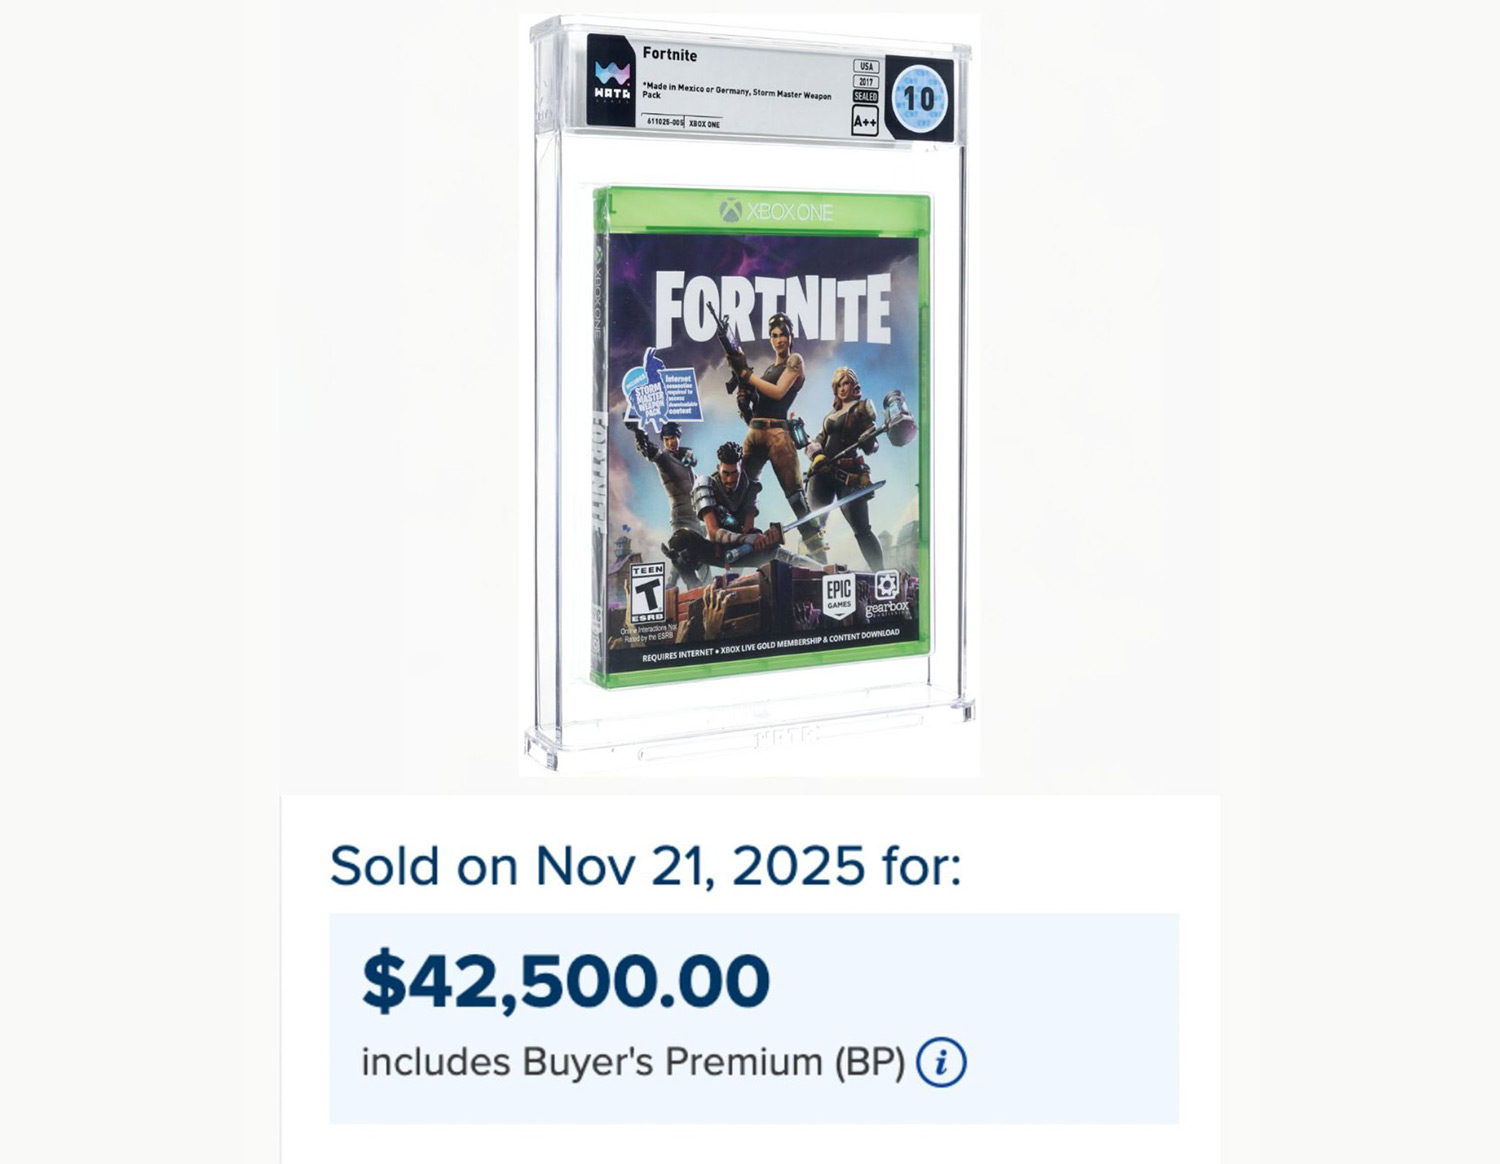The width and height of the screenshot is (1500, 1164).
Task: Click the Buyer's Premium info icon
Action: pos(941,1062)
